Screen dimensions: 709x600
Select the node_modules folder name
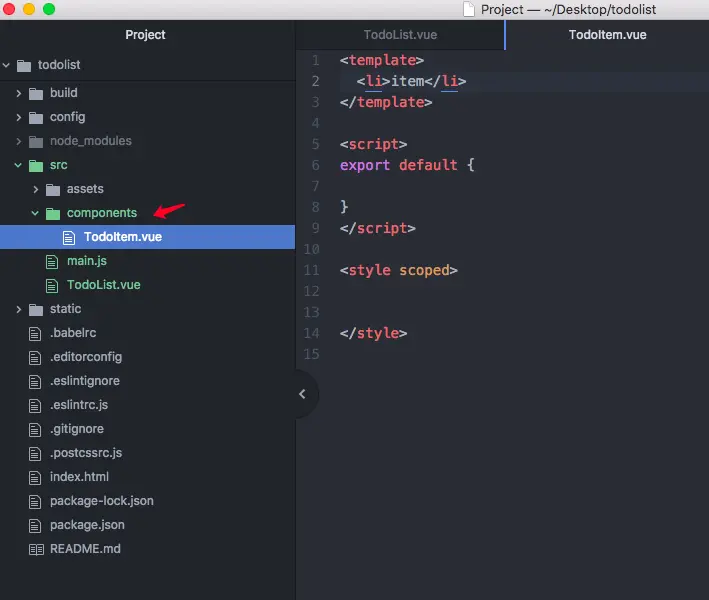pos(90,141)
